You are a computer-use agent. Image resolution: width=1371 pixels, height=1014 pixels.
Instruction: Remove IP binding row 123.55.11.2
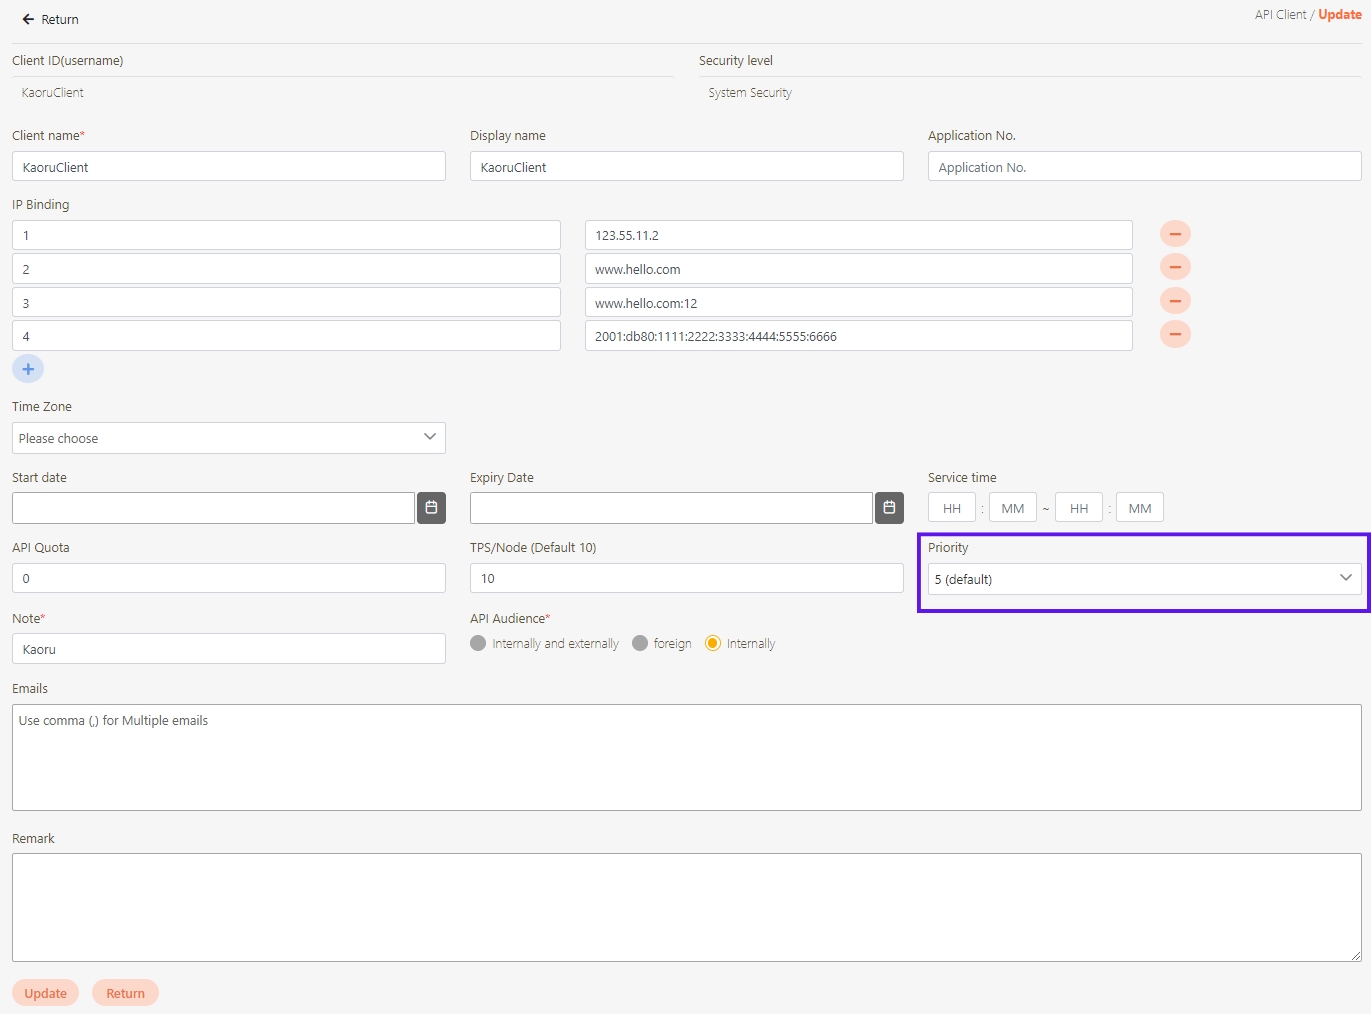coord(1174,234)
